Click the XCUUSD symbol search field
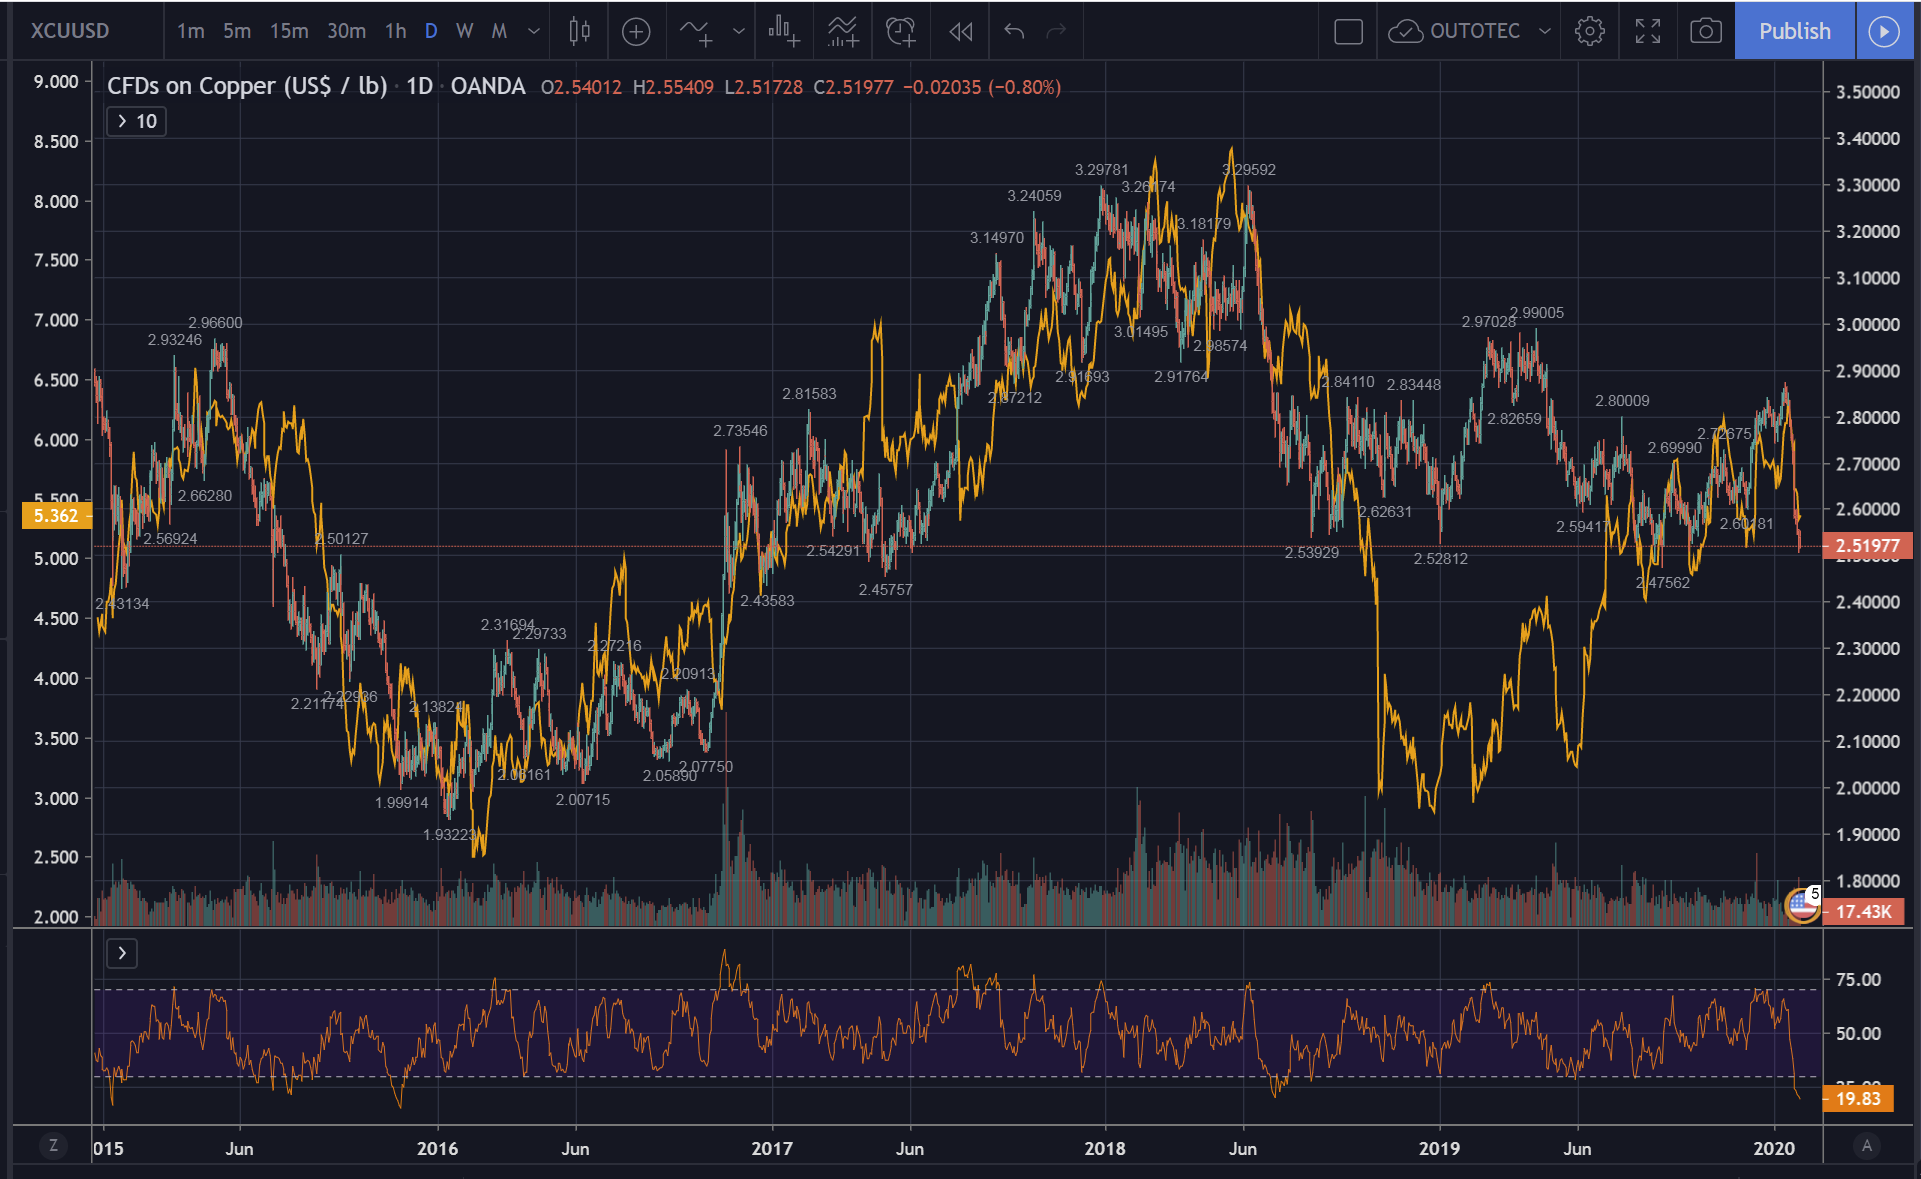Image resolution: width=1921 pixels, height=1179 pixels. [x=70, y=31]
